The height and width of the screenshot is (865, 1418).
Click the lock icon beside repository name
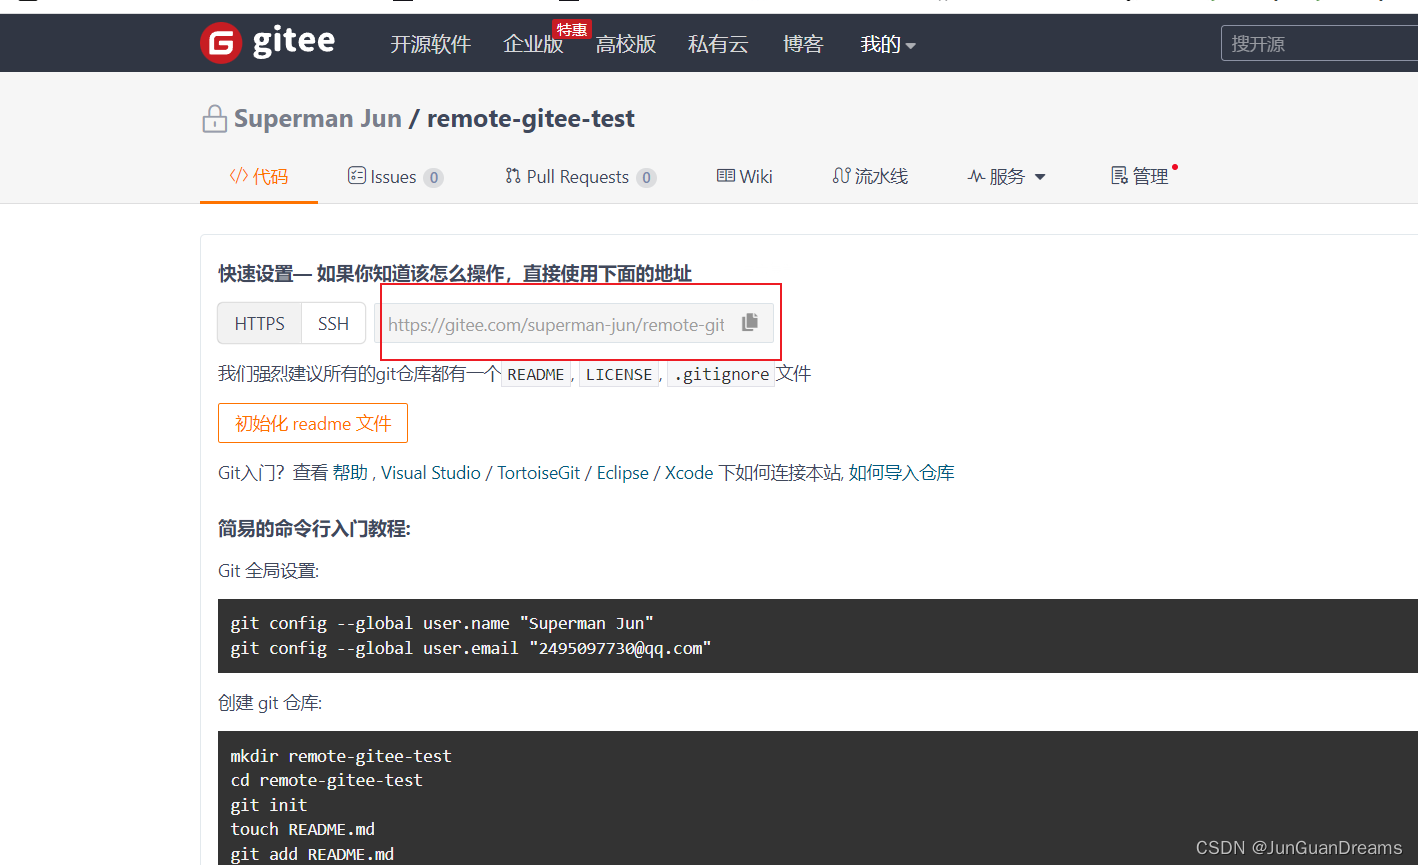pos(213,117)
